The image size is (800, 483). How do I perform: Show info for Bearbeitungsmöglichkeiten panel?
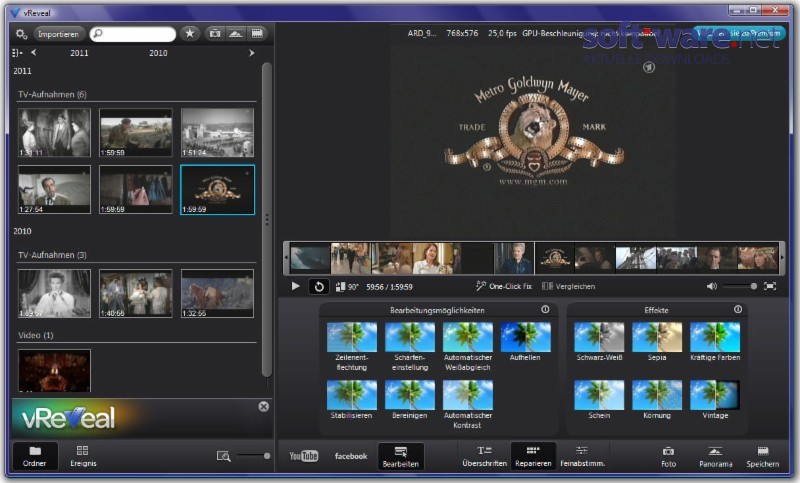point(545,309)
